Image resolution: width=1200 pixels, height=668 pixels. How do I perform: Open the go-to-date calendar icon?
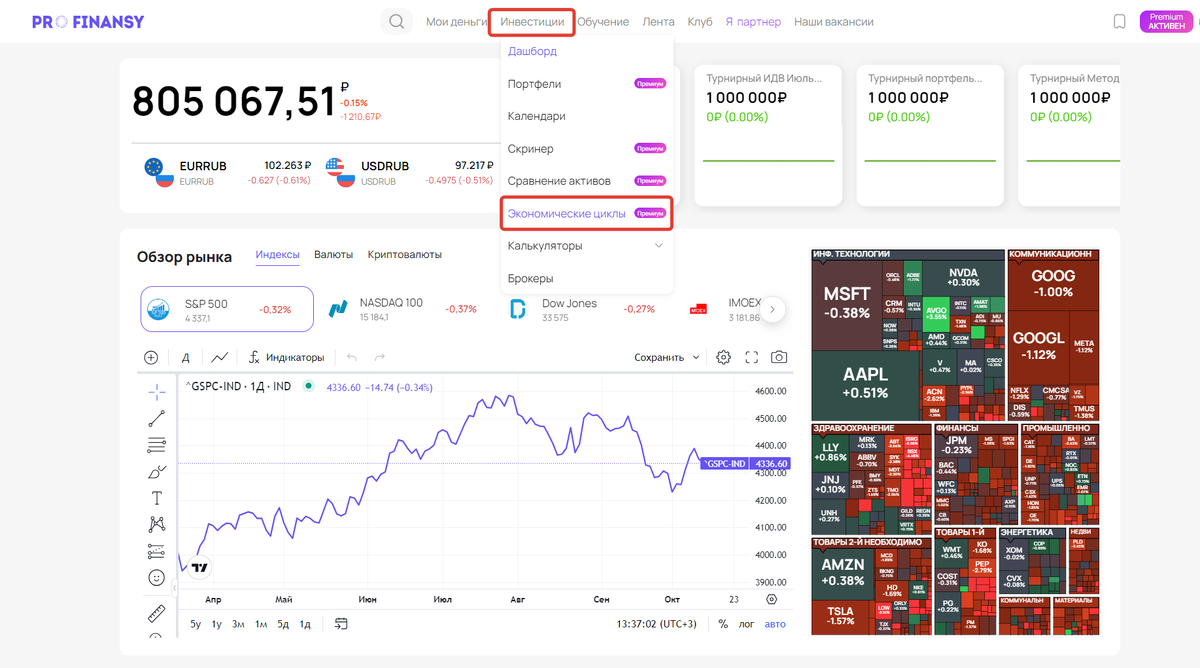(341, 624)
